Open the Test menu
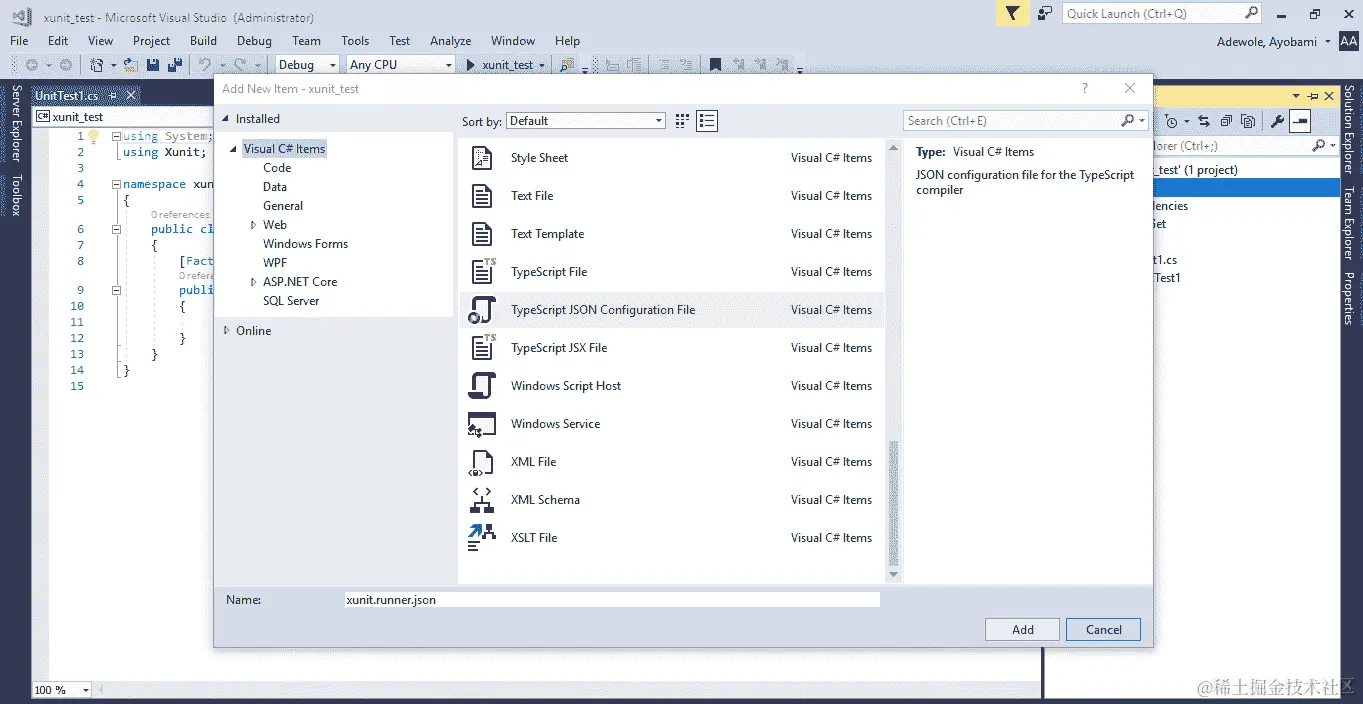Screen dimensions: 1363x704 [x=400, y=41]
